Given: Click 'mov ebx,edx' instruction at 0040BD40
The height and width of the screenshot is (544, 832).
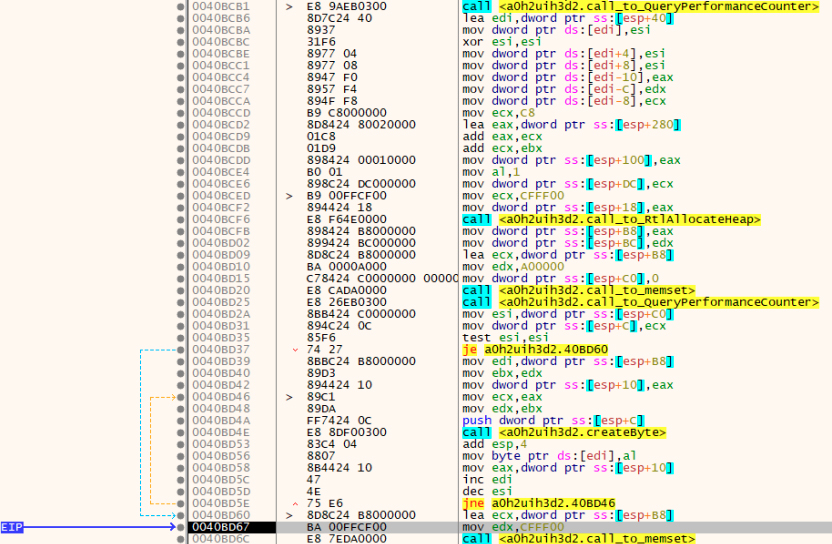Looking at the screenshot, I should pyautogui.click(x=501, y=373).
